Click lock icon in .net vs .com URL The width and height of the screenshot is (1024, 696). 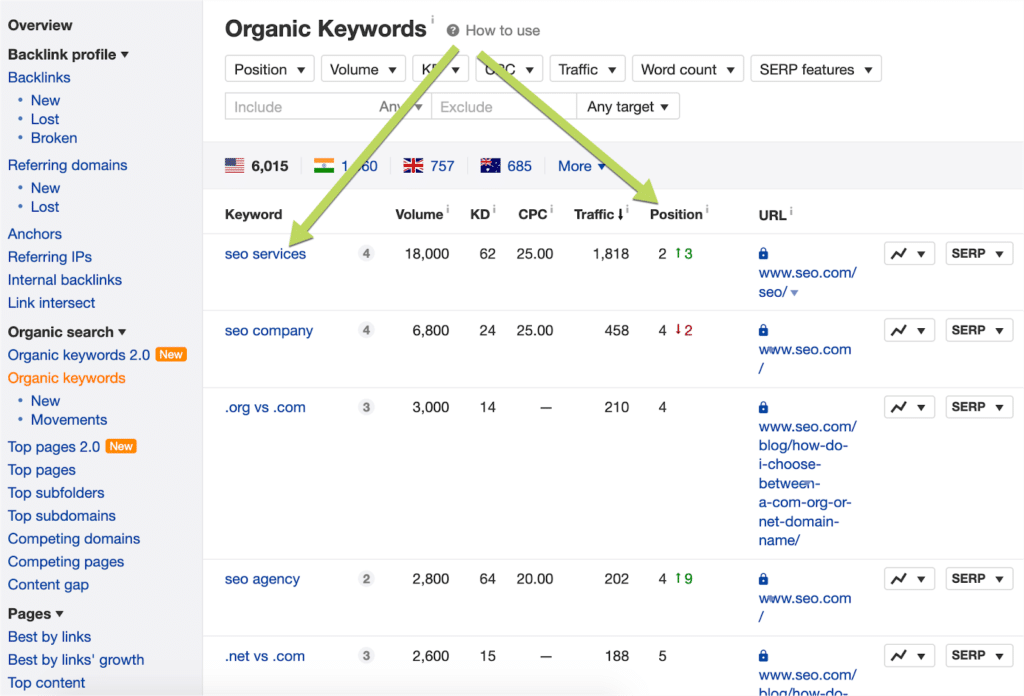tap(763, 656)
